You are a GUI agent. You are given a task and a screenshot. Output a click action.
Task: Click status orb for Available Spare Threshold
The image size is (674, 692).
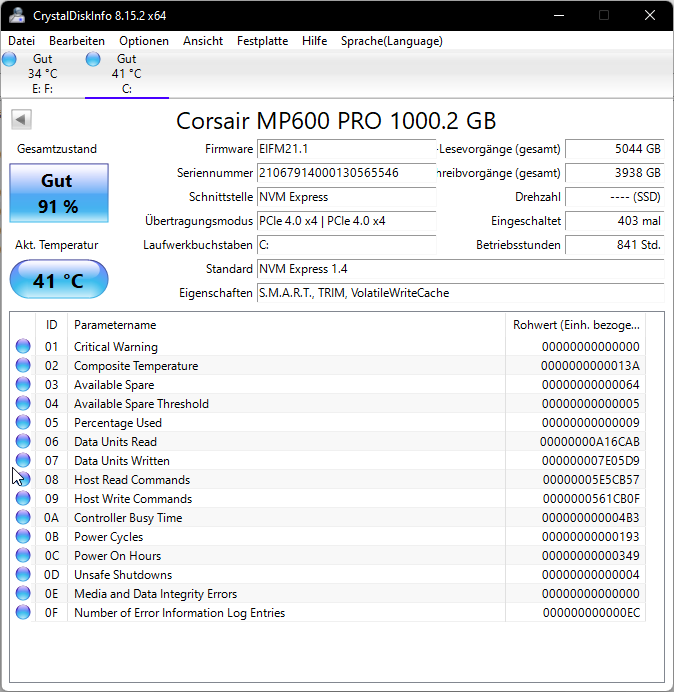point(23,403)
